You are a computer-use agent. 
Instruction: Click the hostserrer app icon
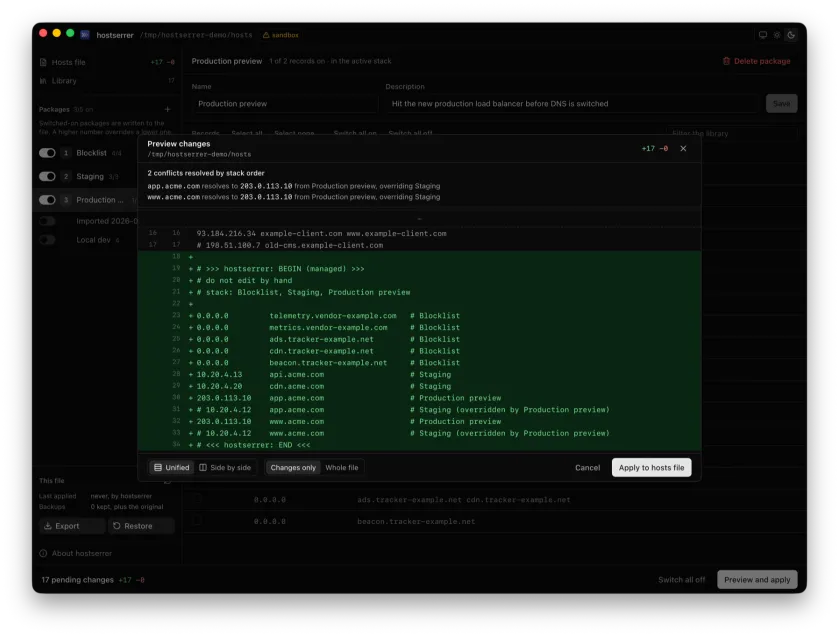coord(85,35)
